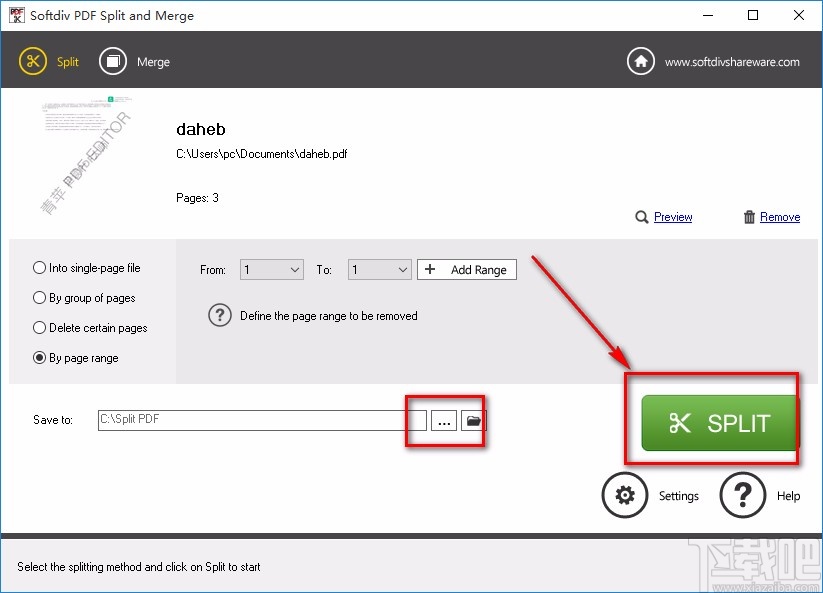Maximize the Softdiv PDF window
Image resolution: width=823 pixels, height=593 pixels.
point(753,15)
